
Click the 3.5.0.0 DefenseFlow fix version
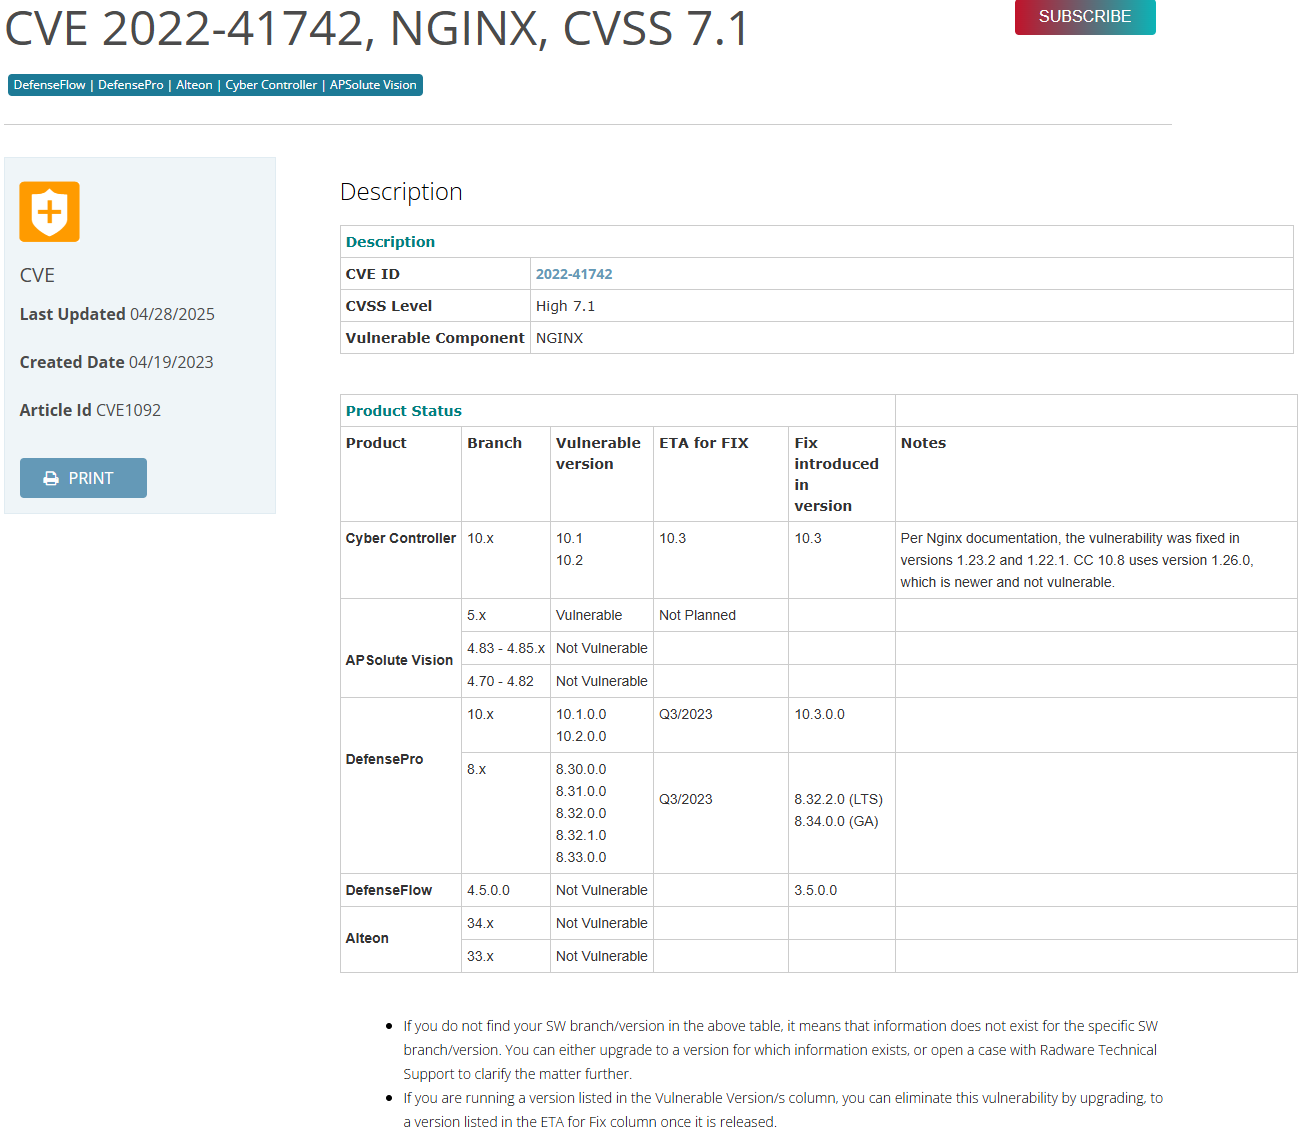point(816,890)
